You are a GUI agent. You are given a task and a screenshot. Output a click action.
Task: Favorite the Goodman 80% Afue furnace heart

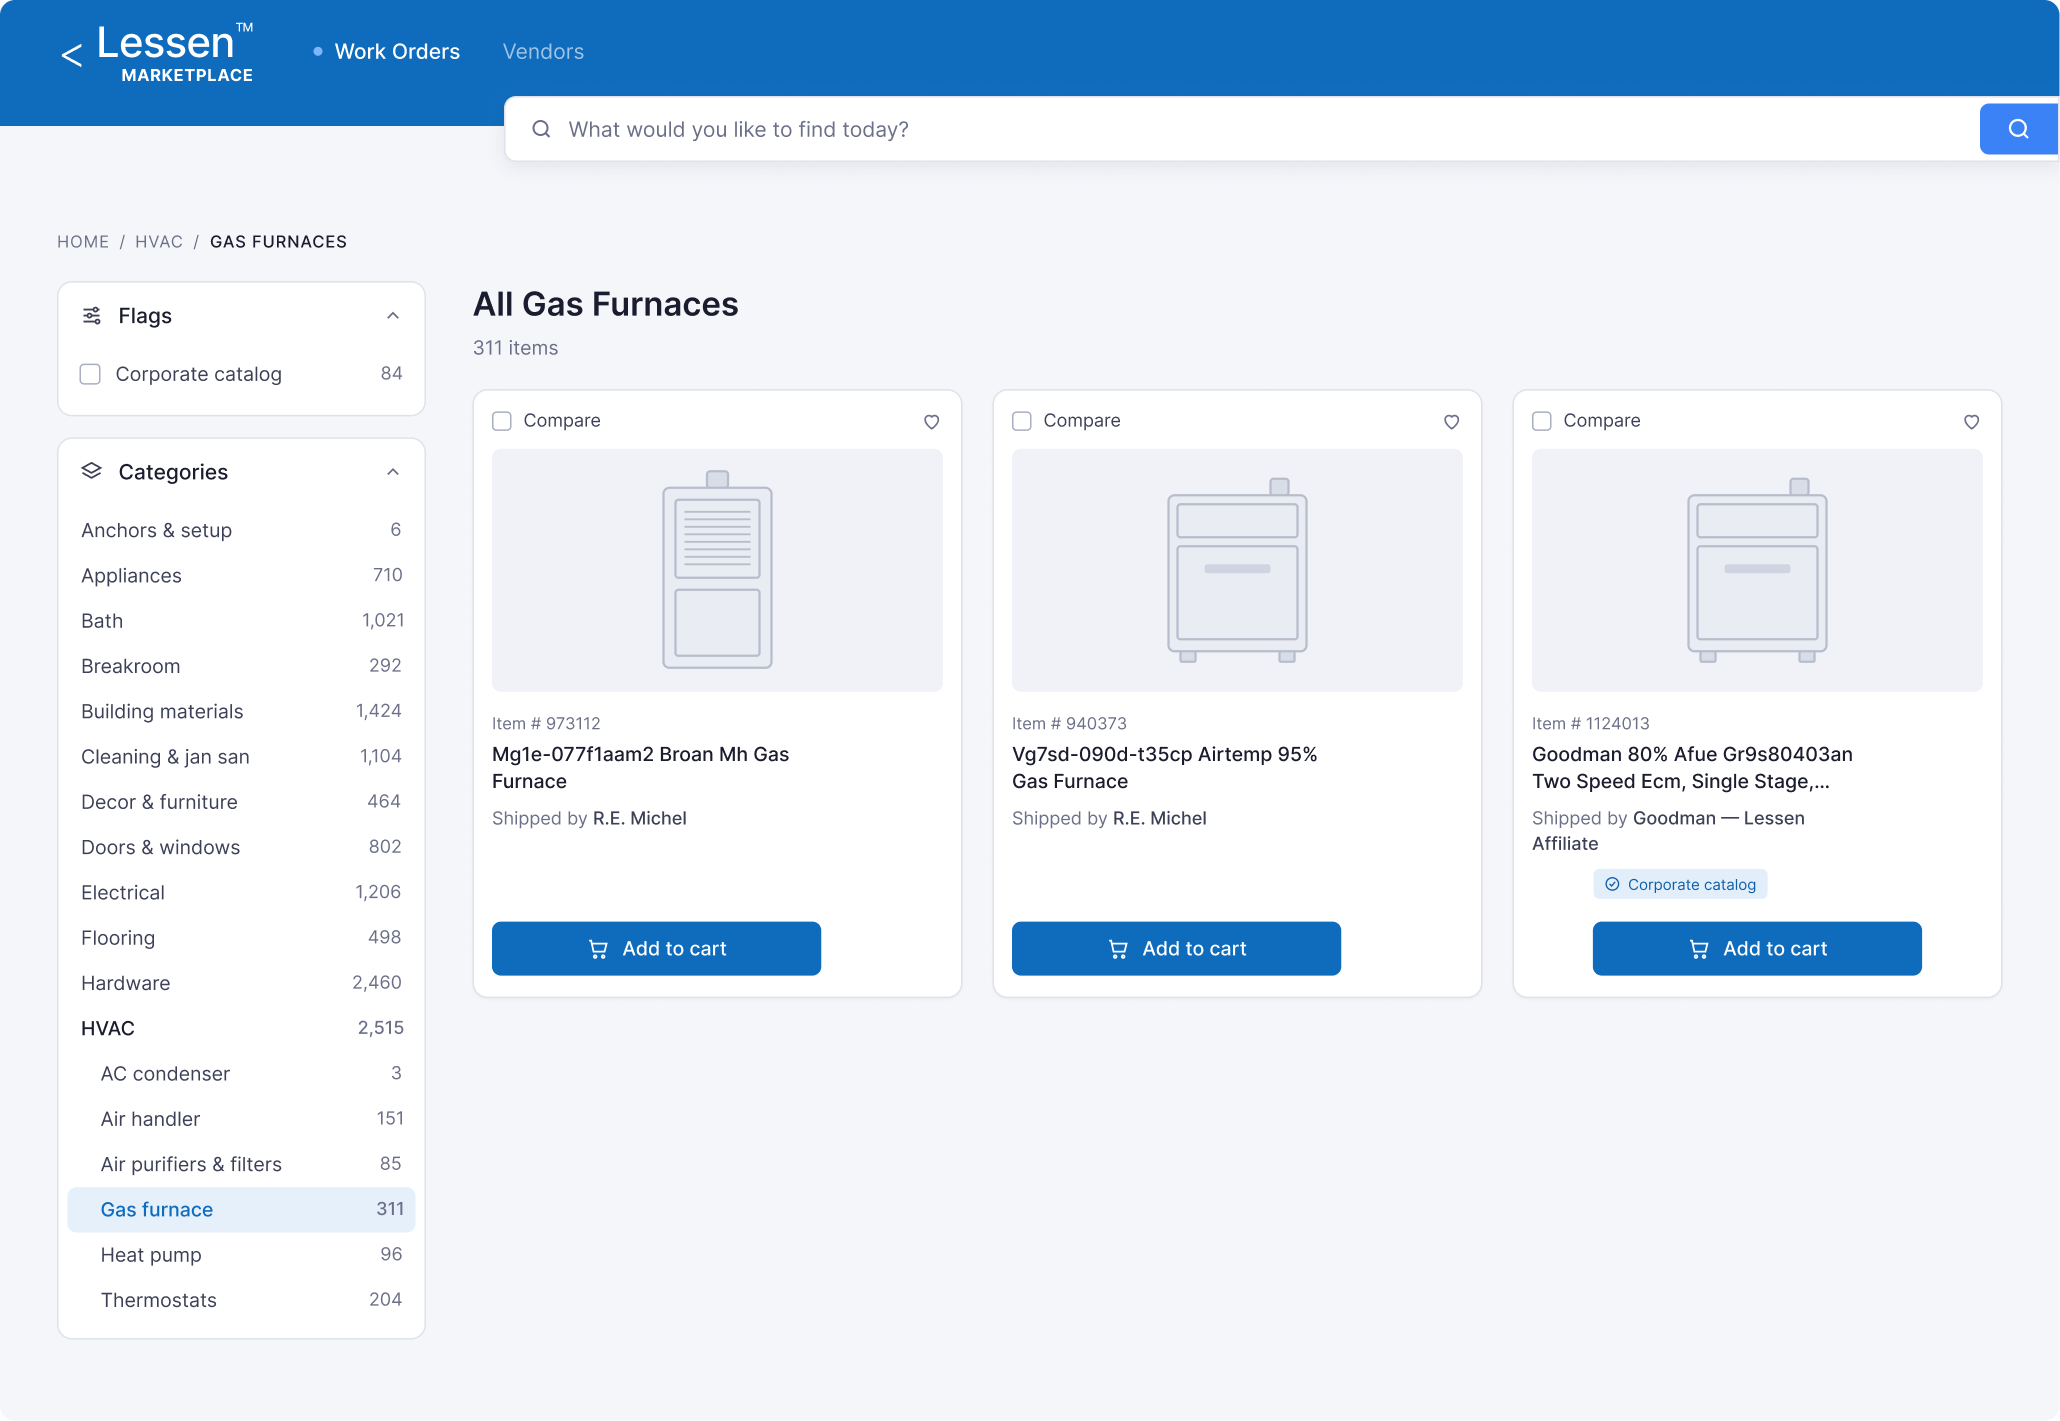(1971, 422)
